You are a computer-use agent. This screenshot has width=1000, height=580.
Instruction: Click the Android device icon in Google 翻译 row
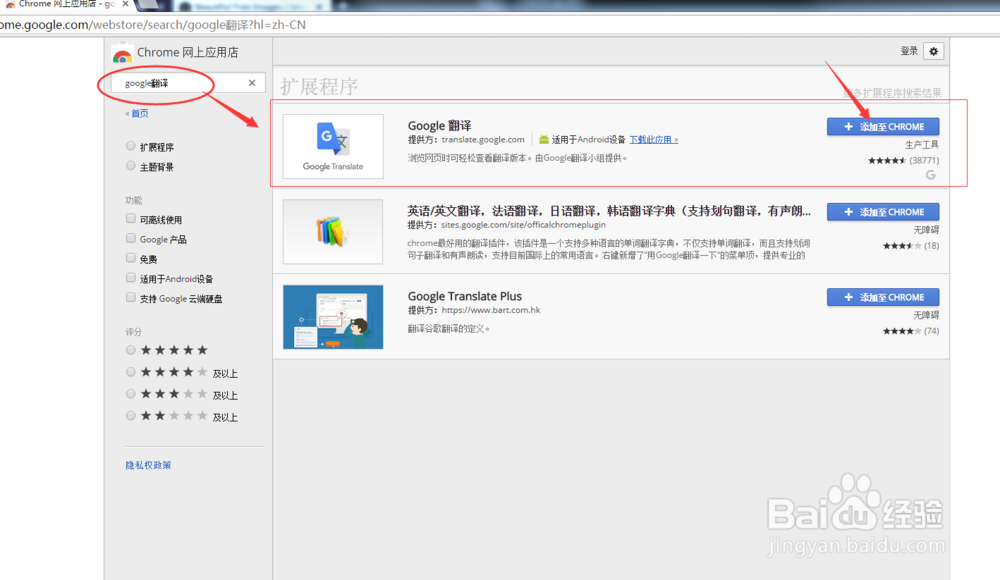[x=543, y=139]
